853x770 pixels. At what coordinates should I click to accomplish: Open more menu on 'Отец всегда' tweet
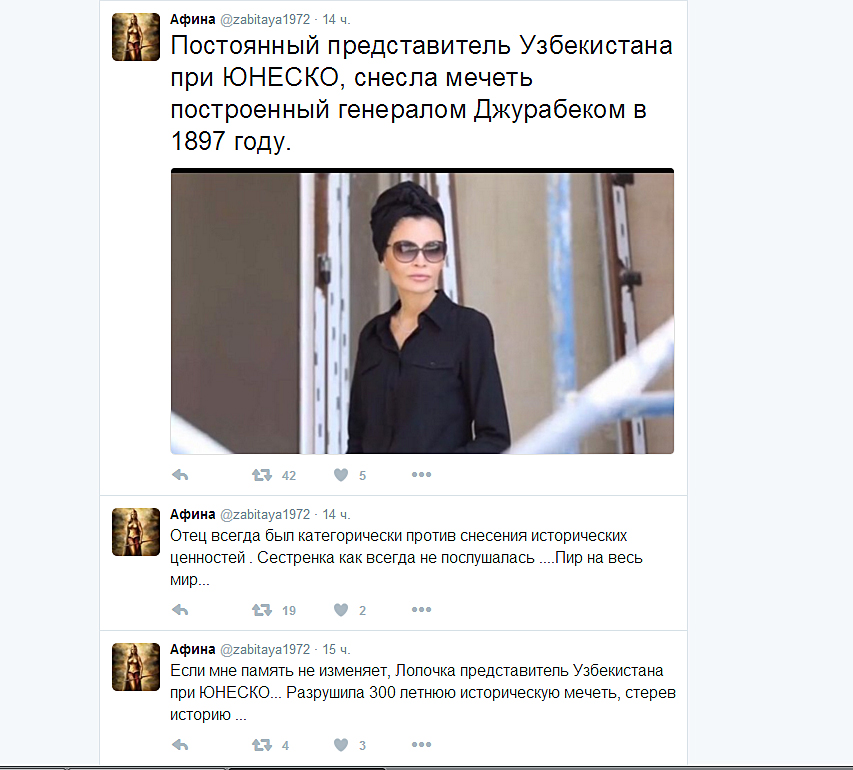click(x=422, y=609)
